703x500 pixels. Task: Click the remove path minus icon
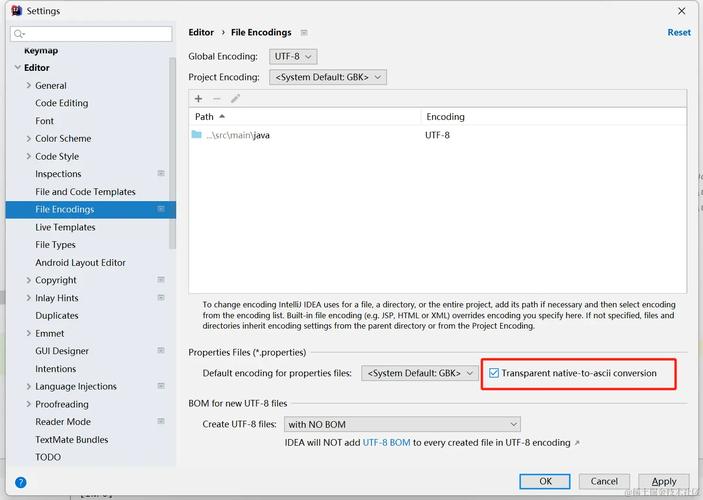click(217, 98)
